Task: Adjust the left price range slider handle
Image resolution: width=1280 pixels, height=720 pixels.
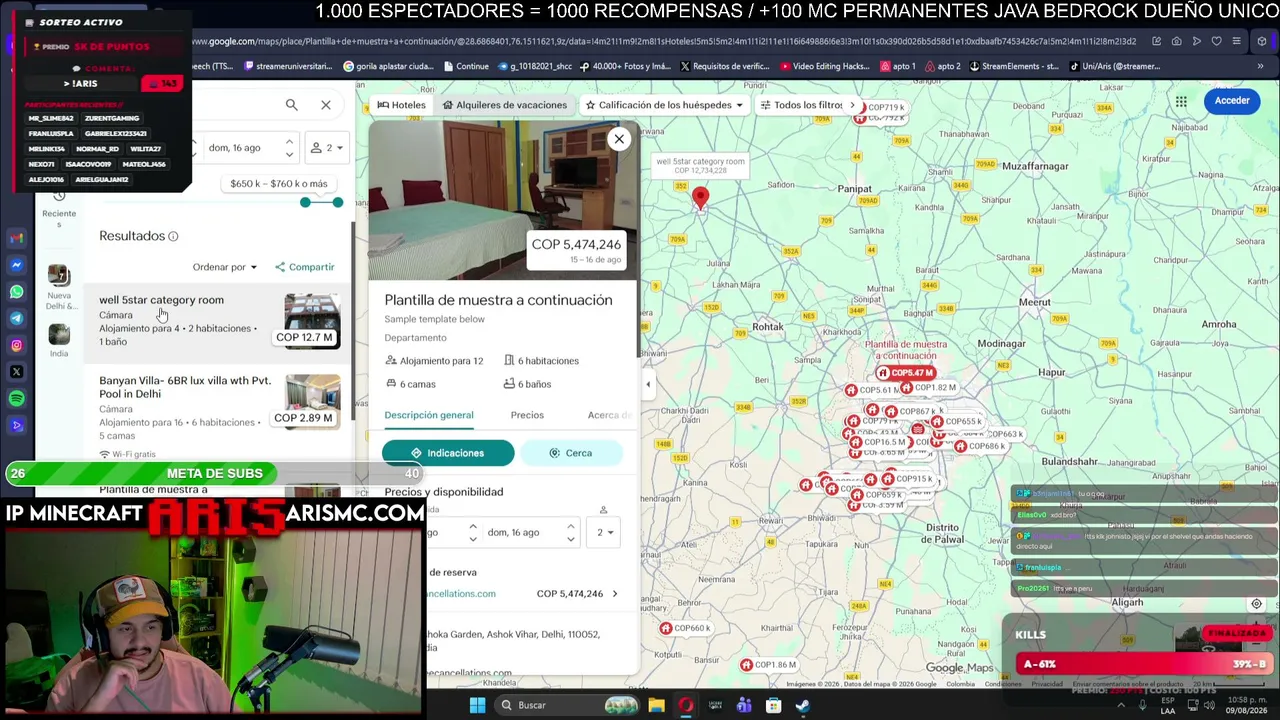Action: [x=305, y=203]
